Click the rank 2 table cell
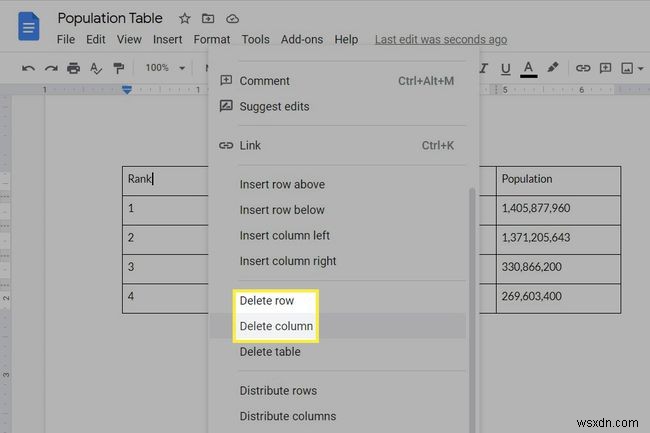 tap(166, 240)
